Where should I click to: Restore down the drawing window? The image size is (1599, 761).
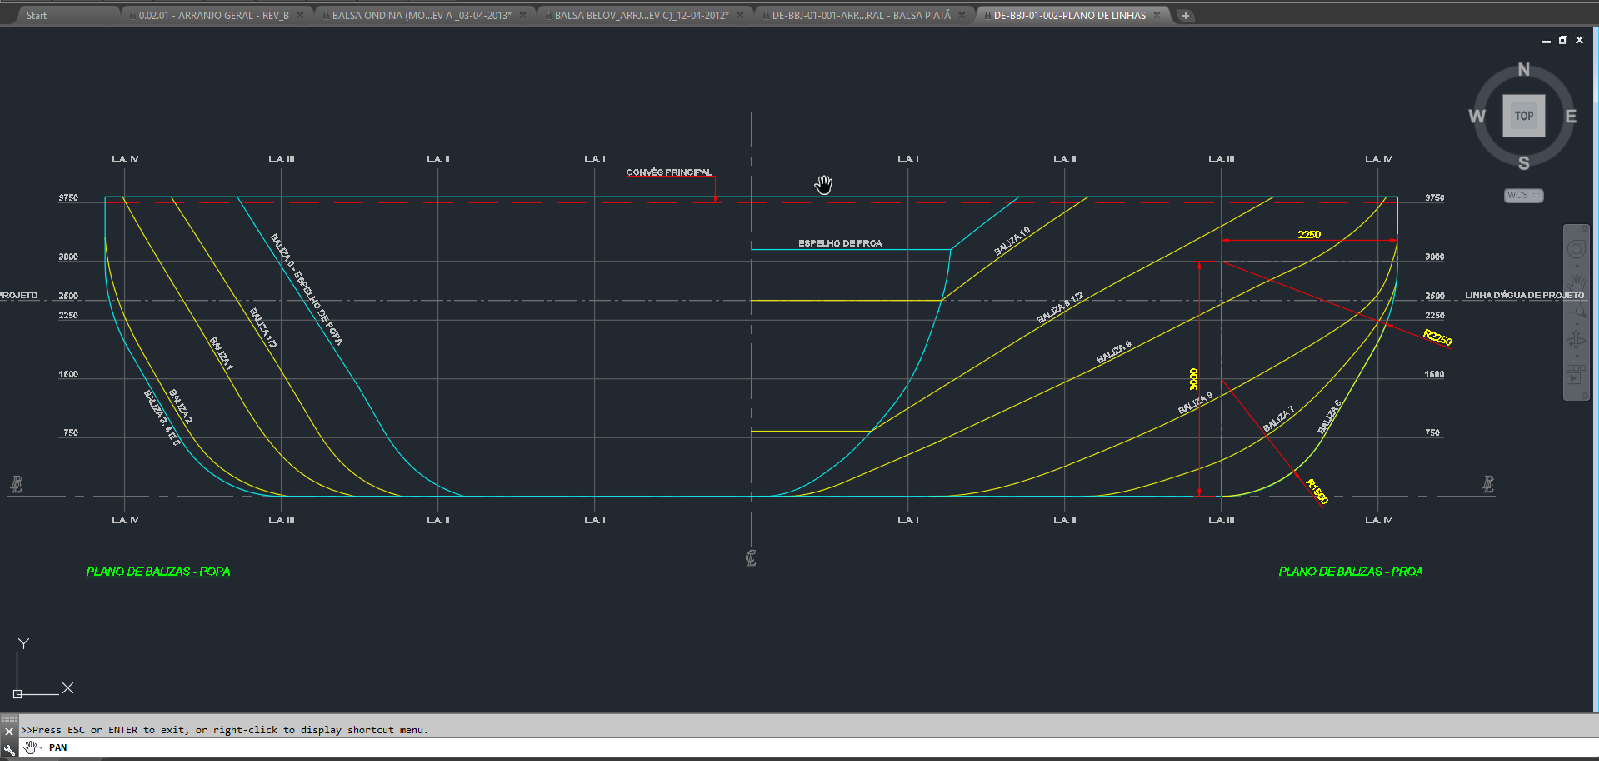pyautogui.click(x=1562, y=40)
